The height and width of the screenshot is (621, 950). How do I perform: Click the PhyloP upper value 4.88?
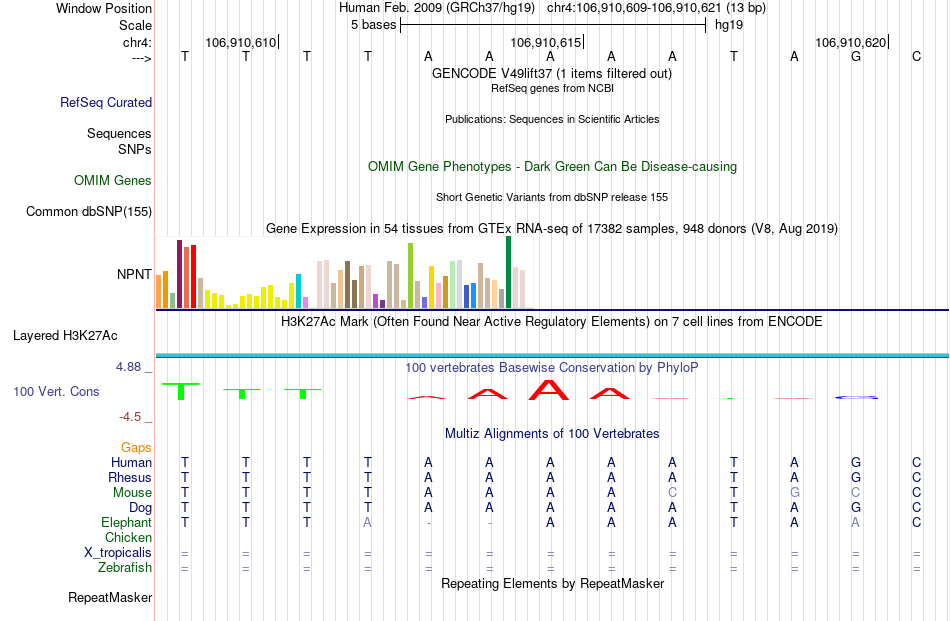(x=128, y=367)
